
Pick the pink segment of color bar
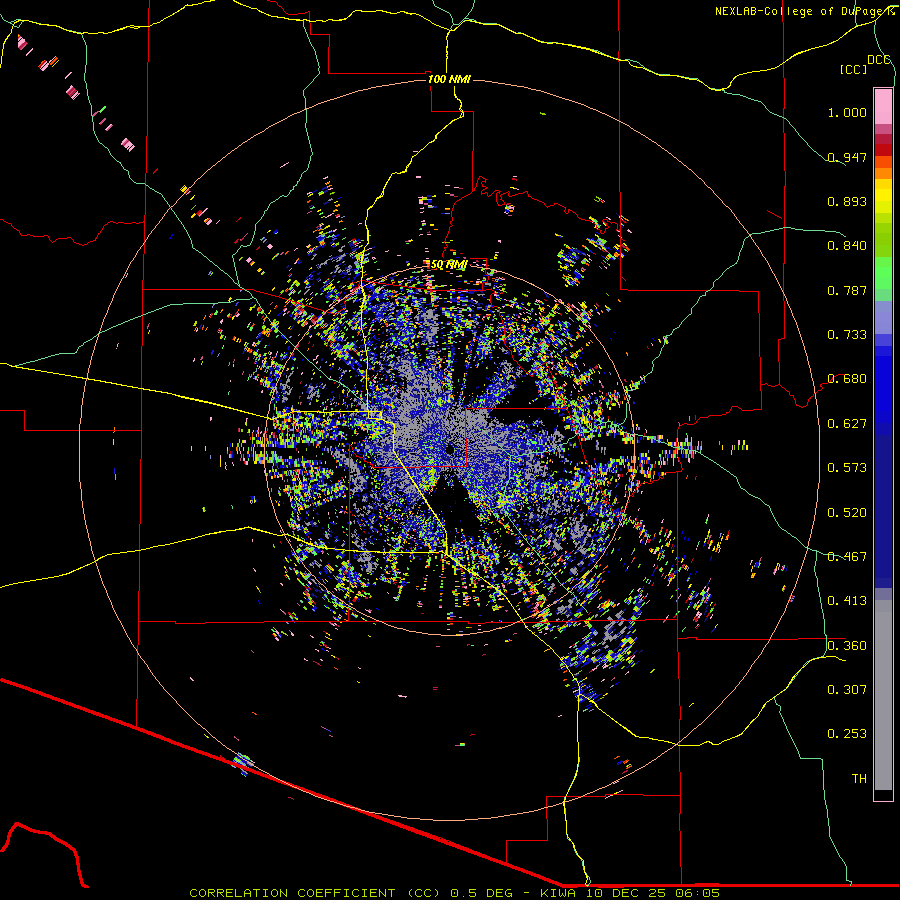[883, 107]
